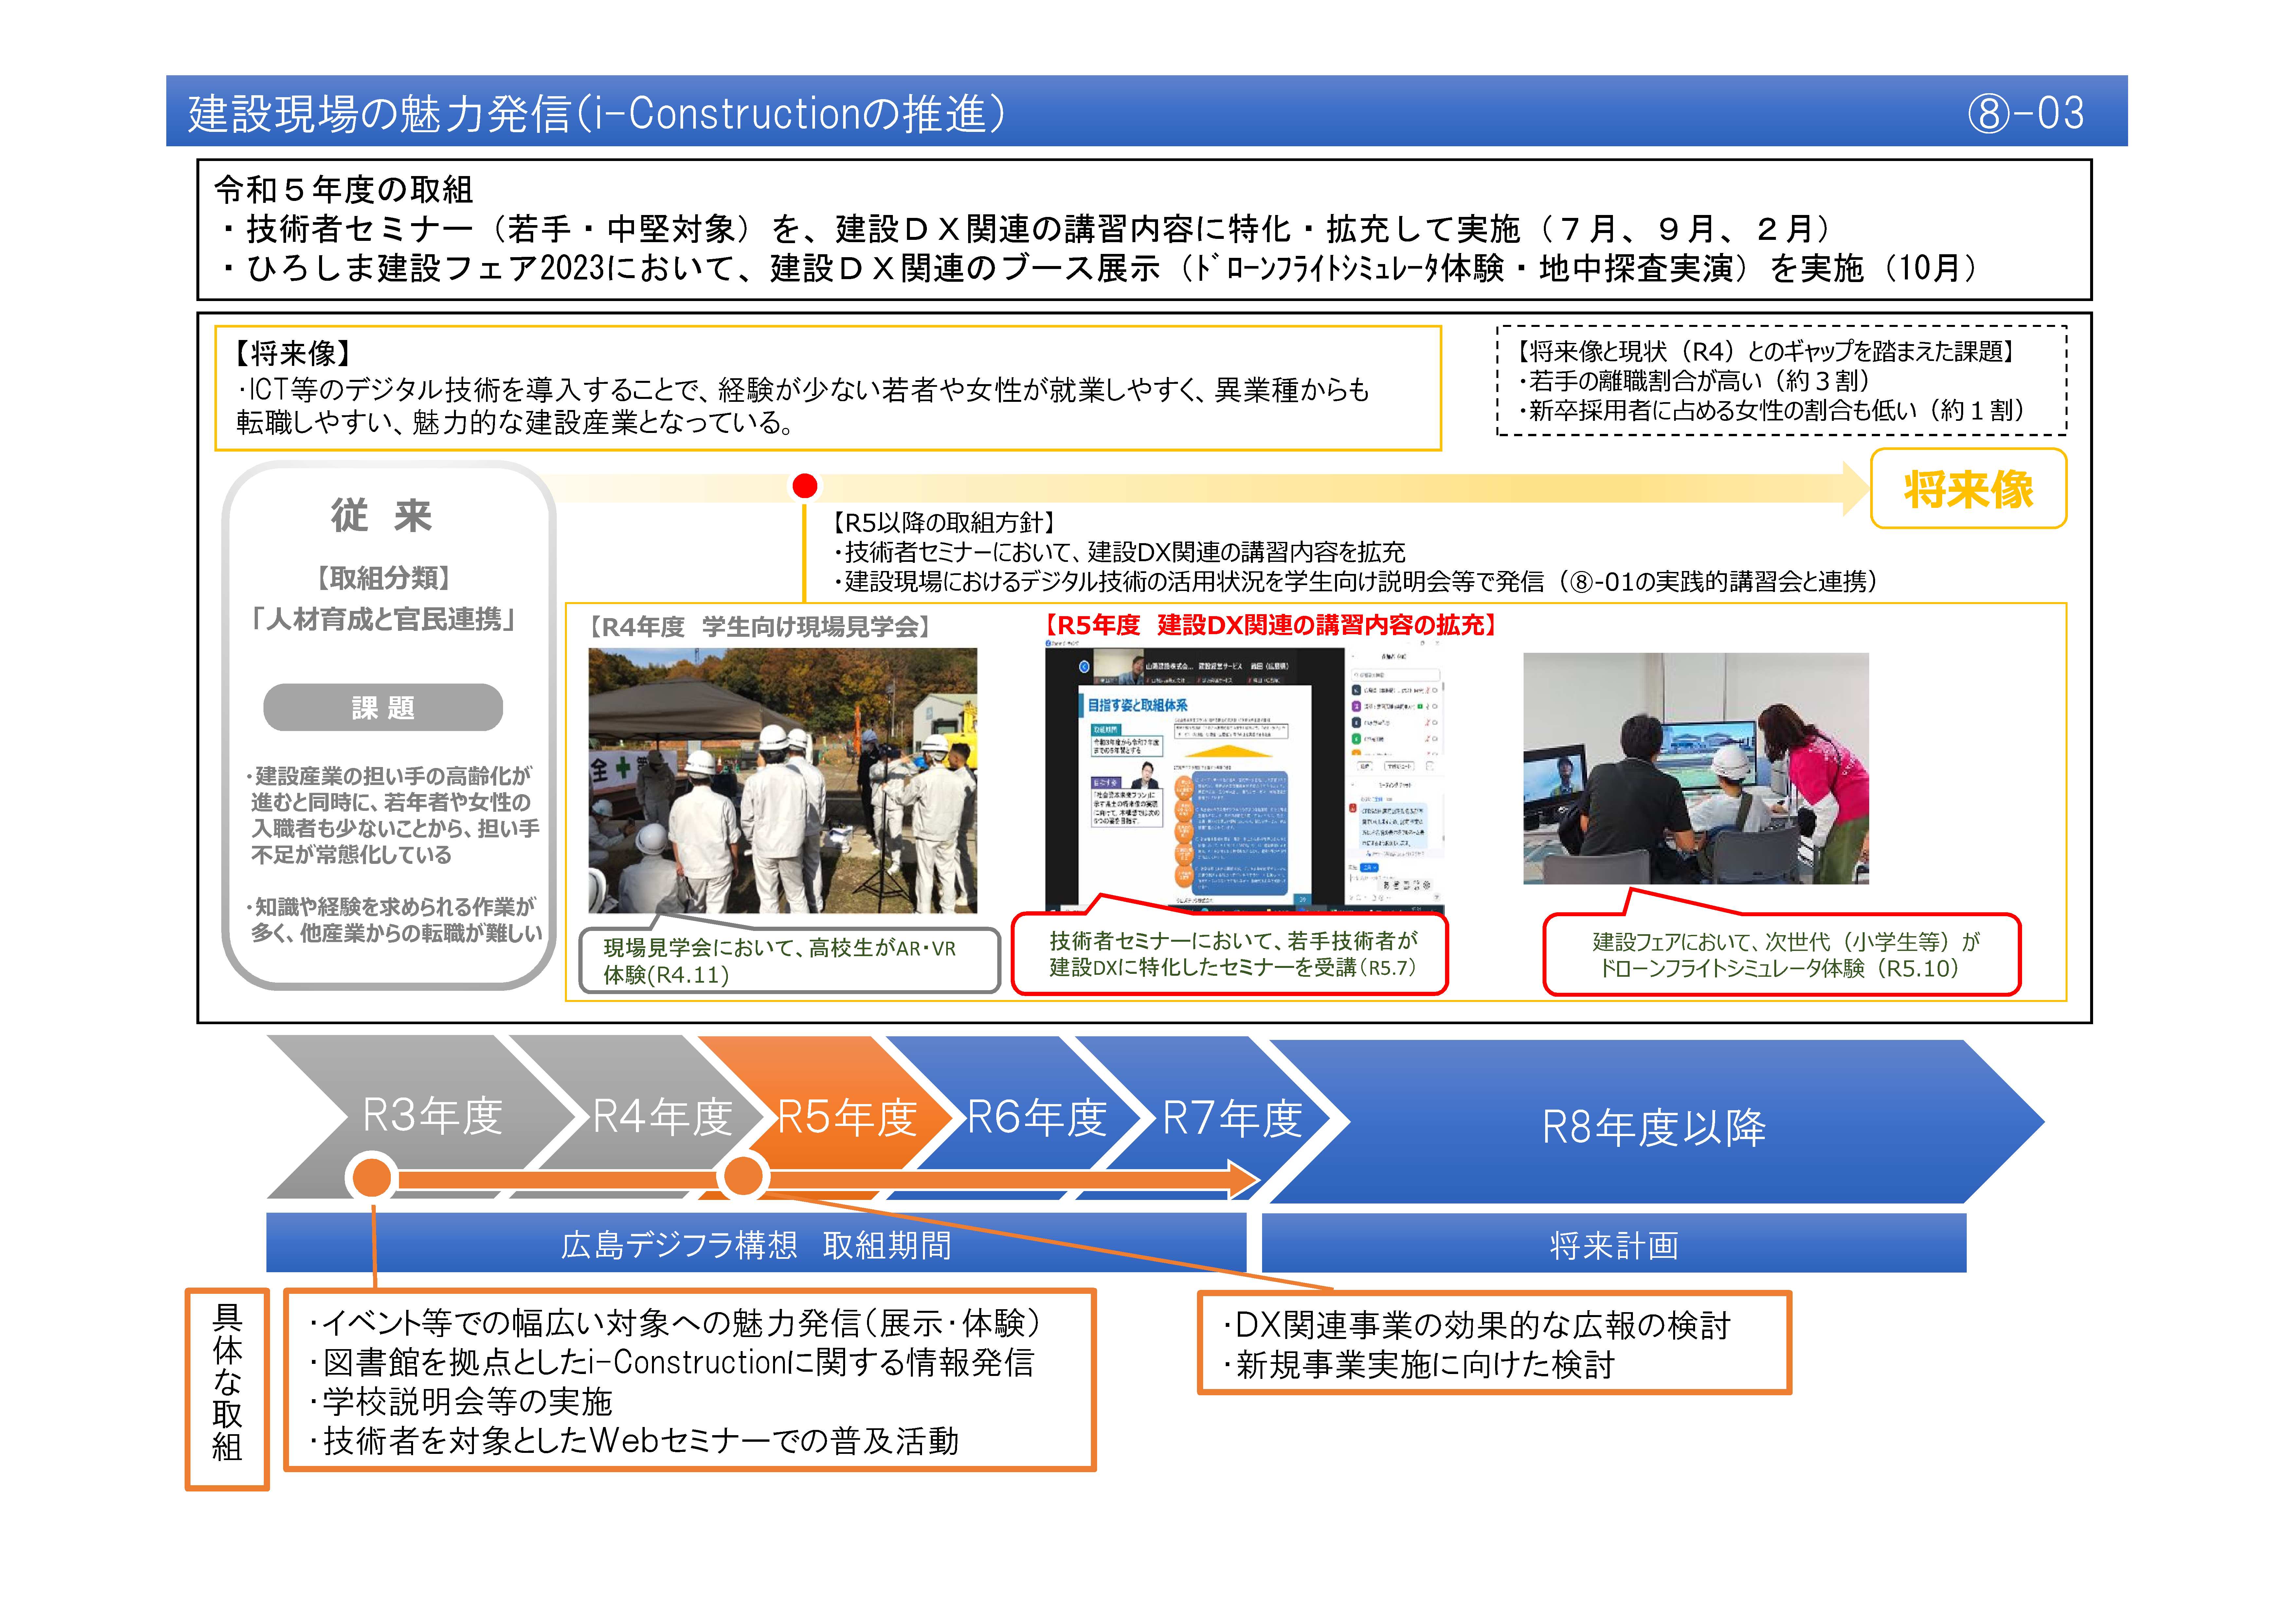This screenshot has width=2296, height=1623.
Task: Click the page number ⑧-03
Action: tap(2026, 113)
